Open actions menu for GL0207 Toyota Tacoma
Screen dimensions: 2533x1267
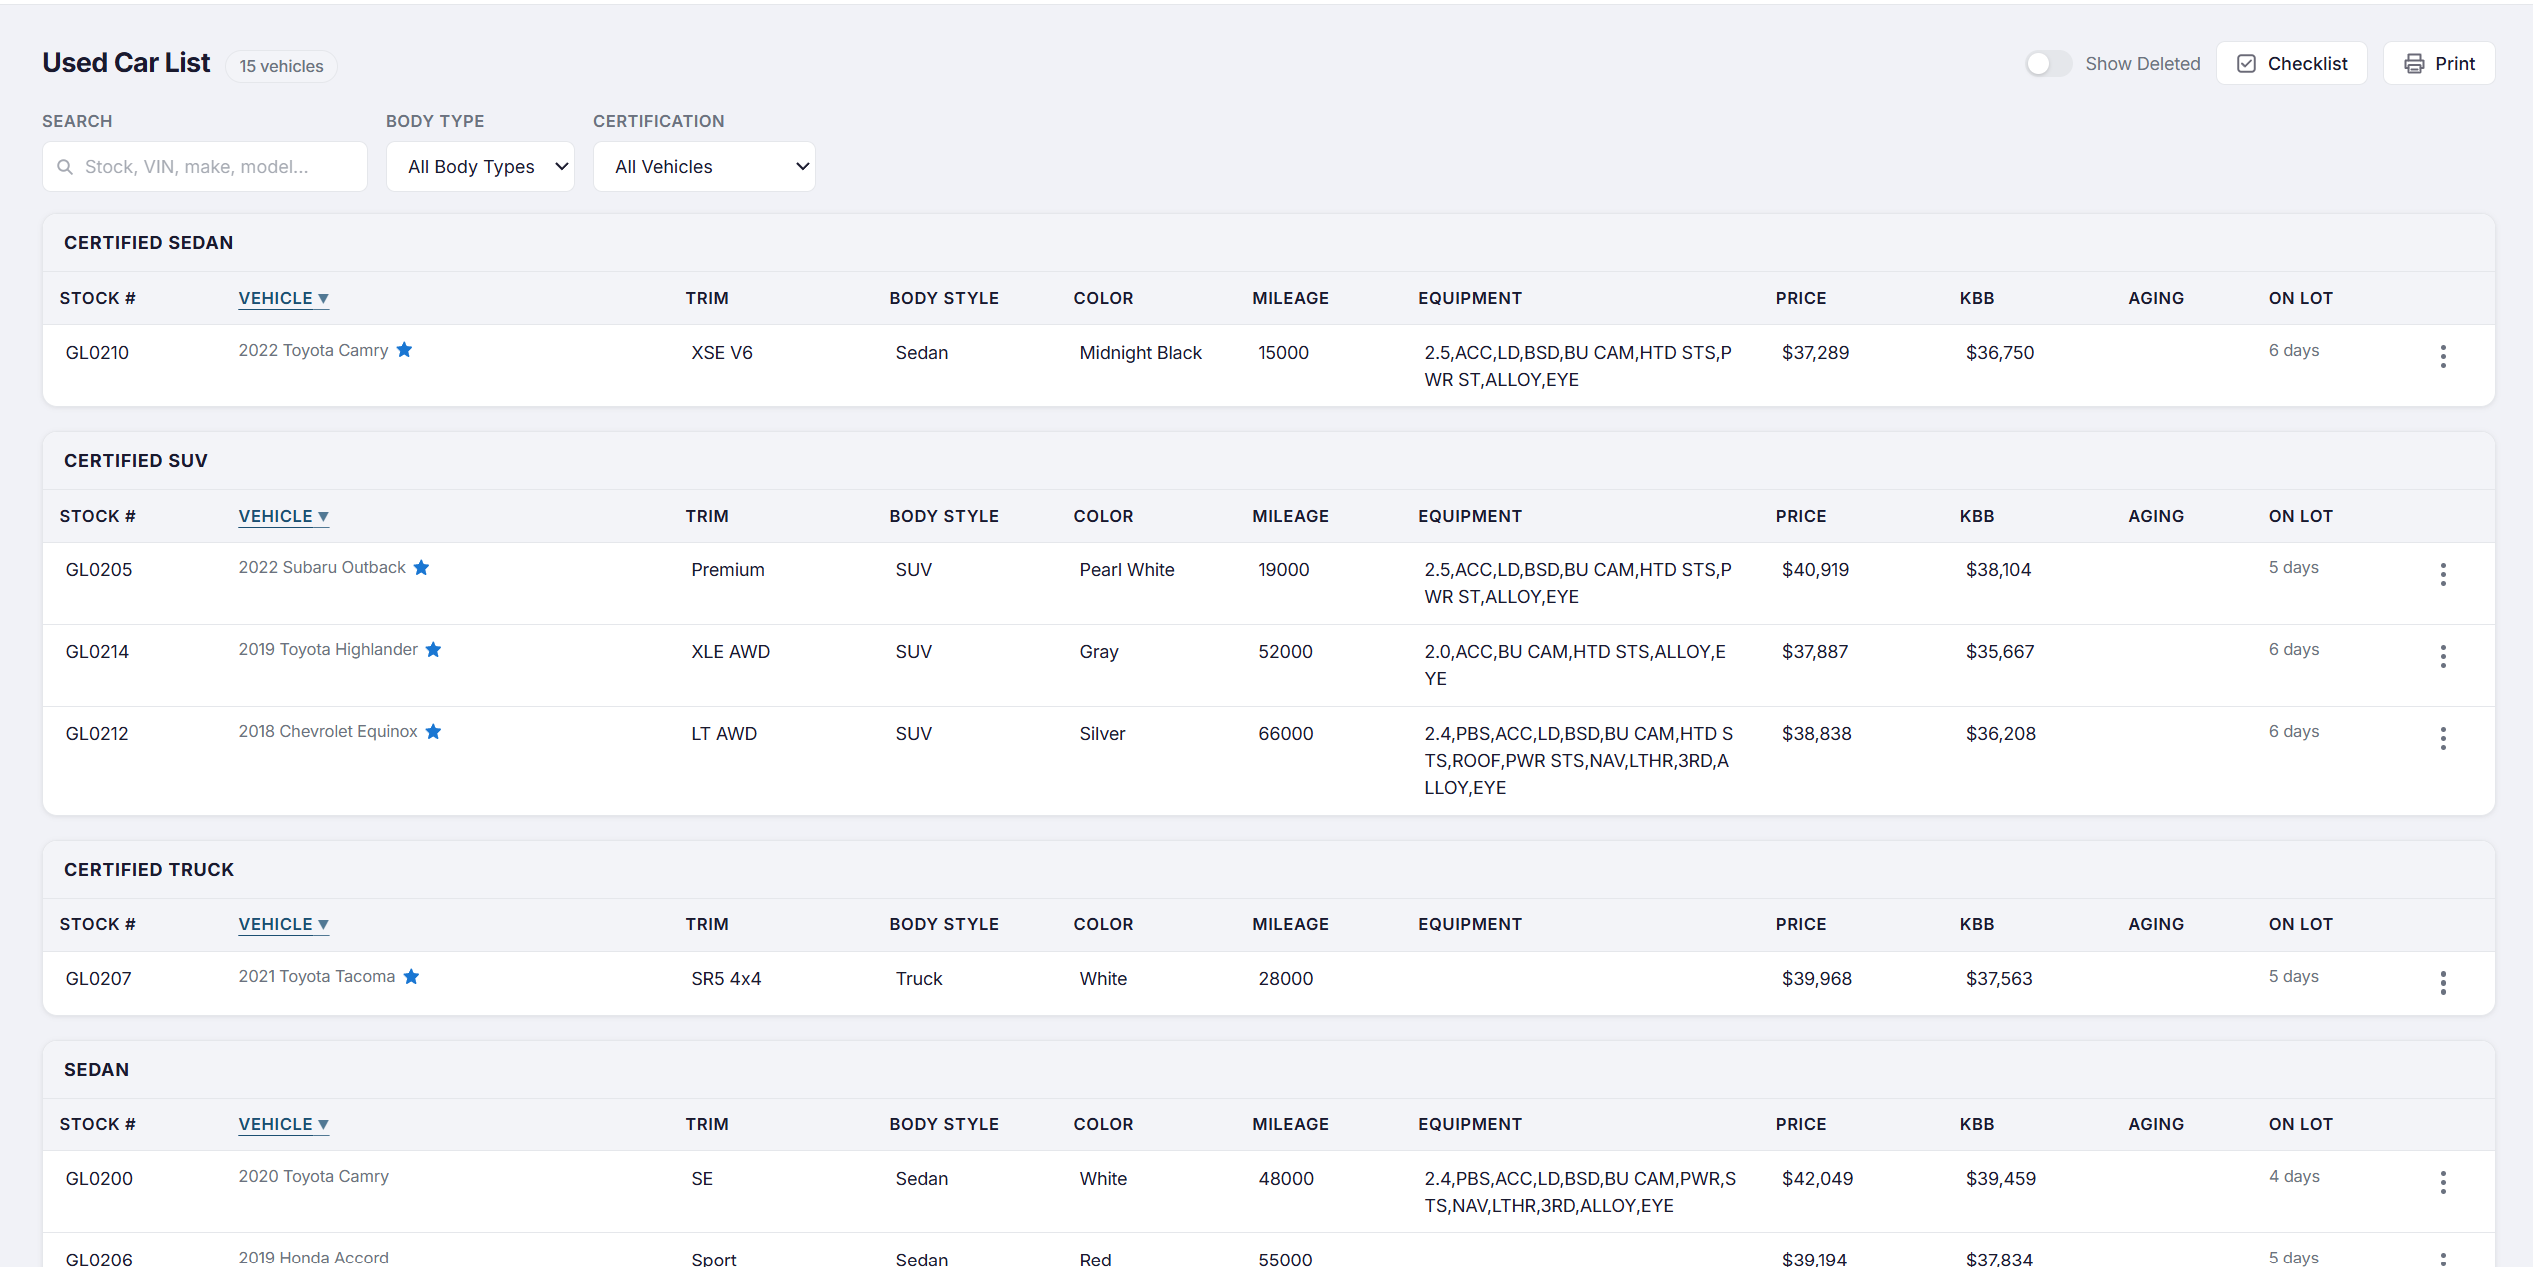click(2442, 983)
